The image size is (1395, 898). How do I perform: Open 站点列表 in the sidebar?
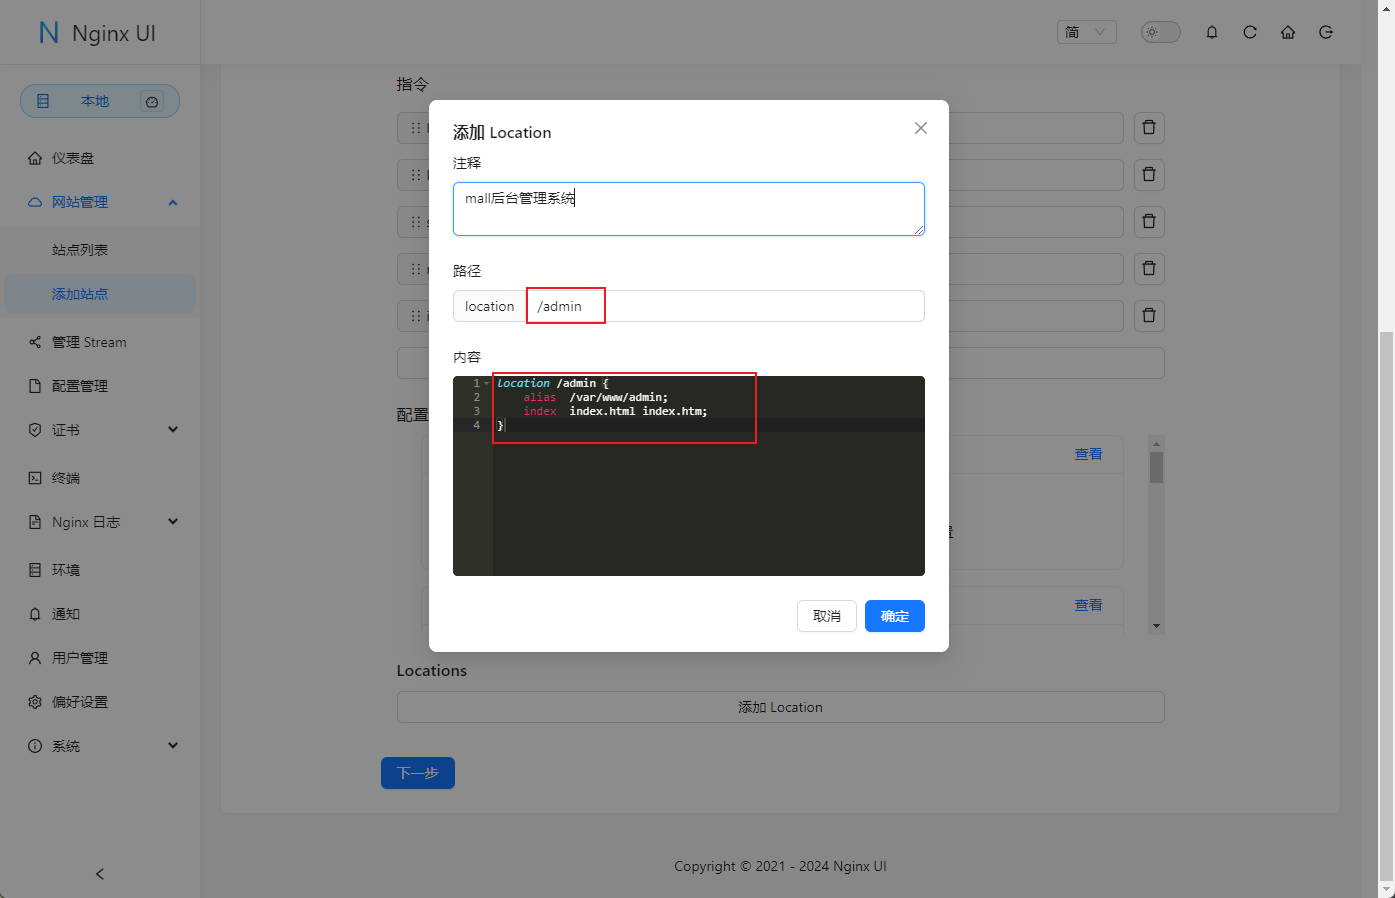pyautogui.click(x=80, y=250)
